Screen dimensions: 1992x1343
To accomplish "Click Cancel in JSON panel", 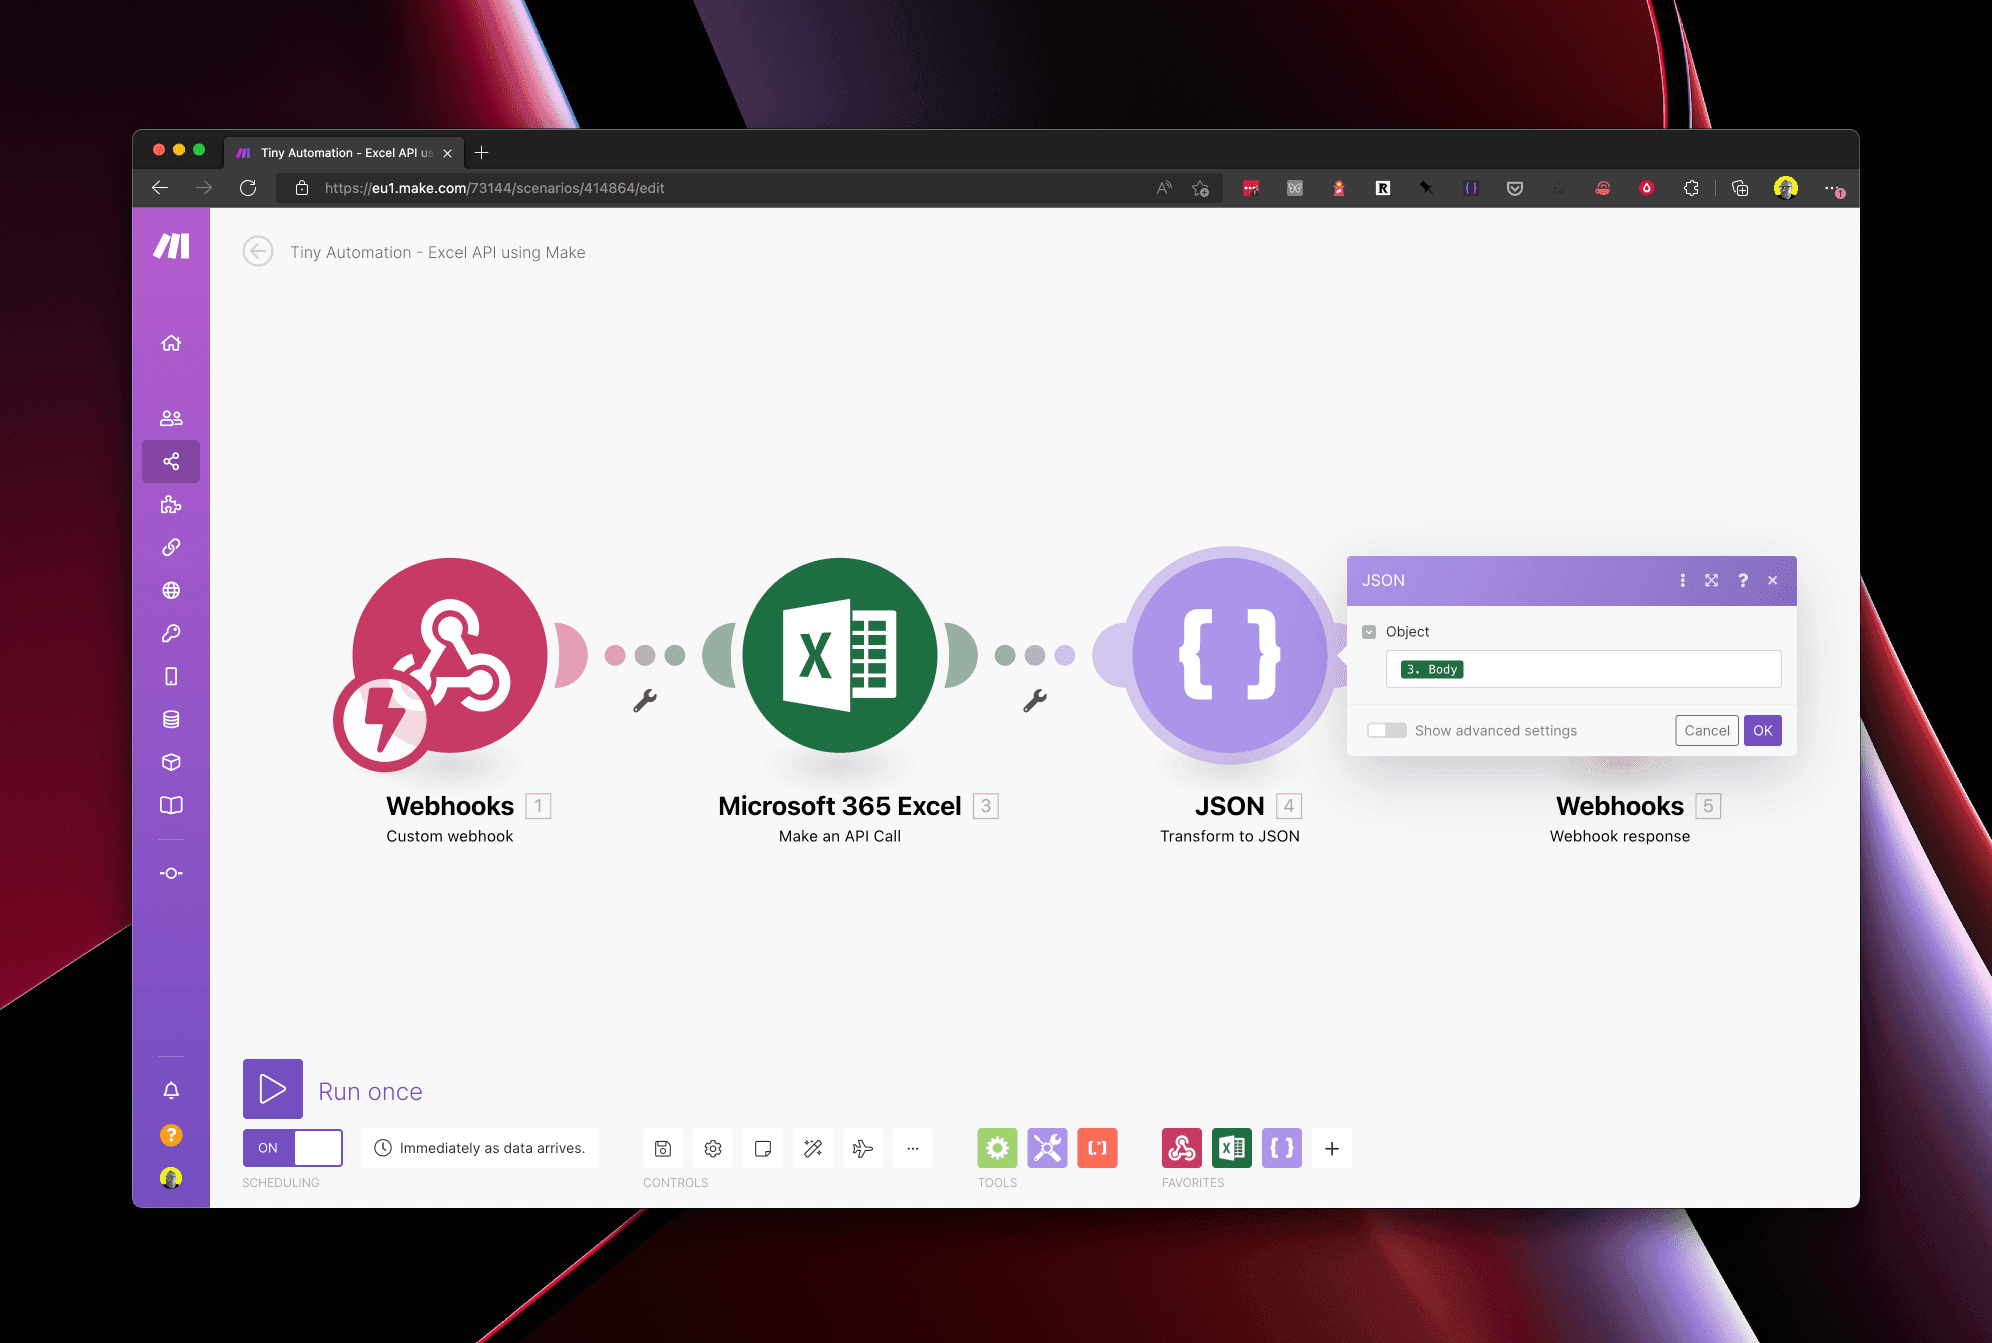I will click(x=1707, y=731).
